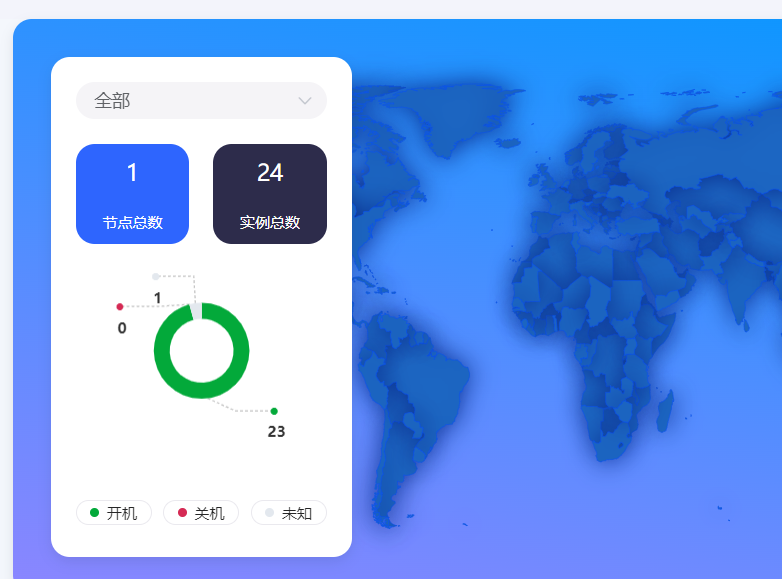Click the 23 value label on chart
782x579 pixels.
276,431
